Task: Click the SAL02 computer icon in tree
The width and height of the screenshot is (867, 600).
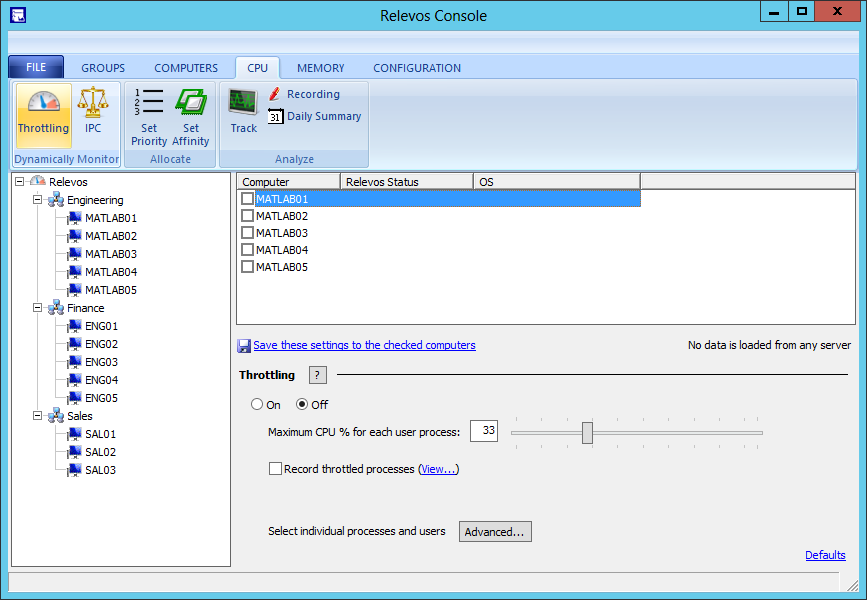Action: click(x=74, y=452)
